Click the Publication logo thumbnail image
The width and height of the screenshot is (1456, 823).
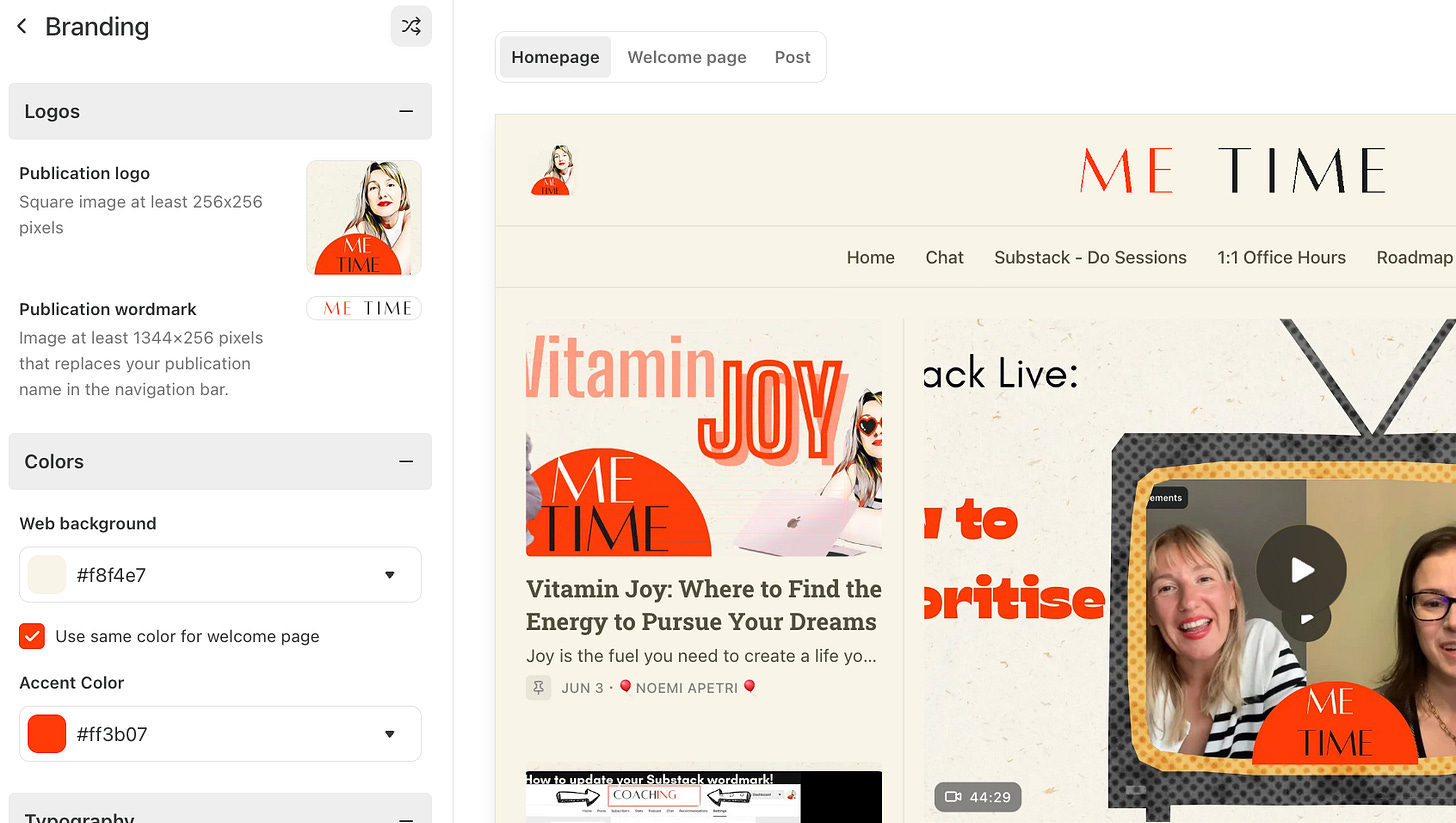[364, 217]
